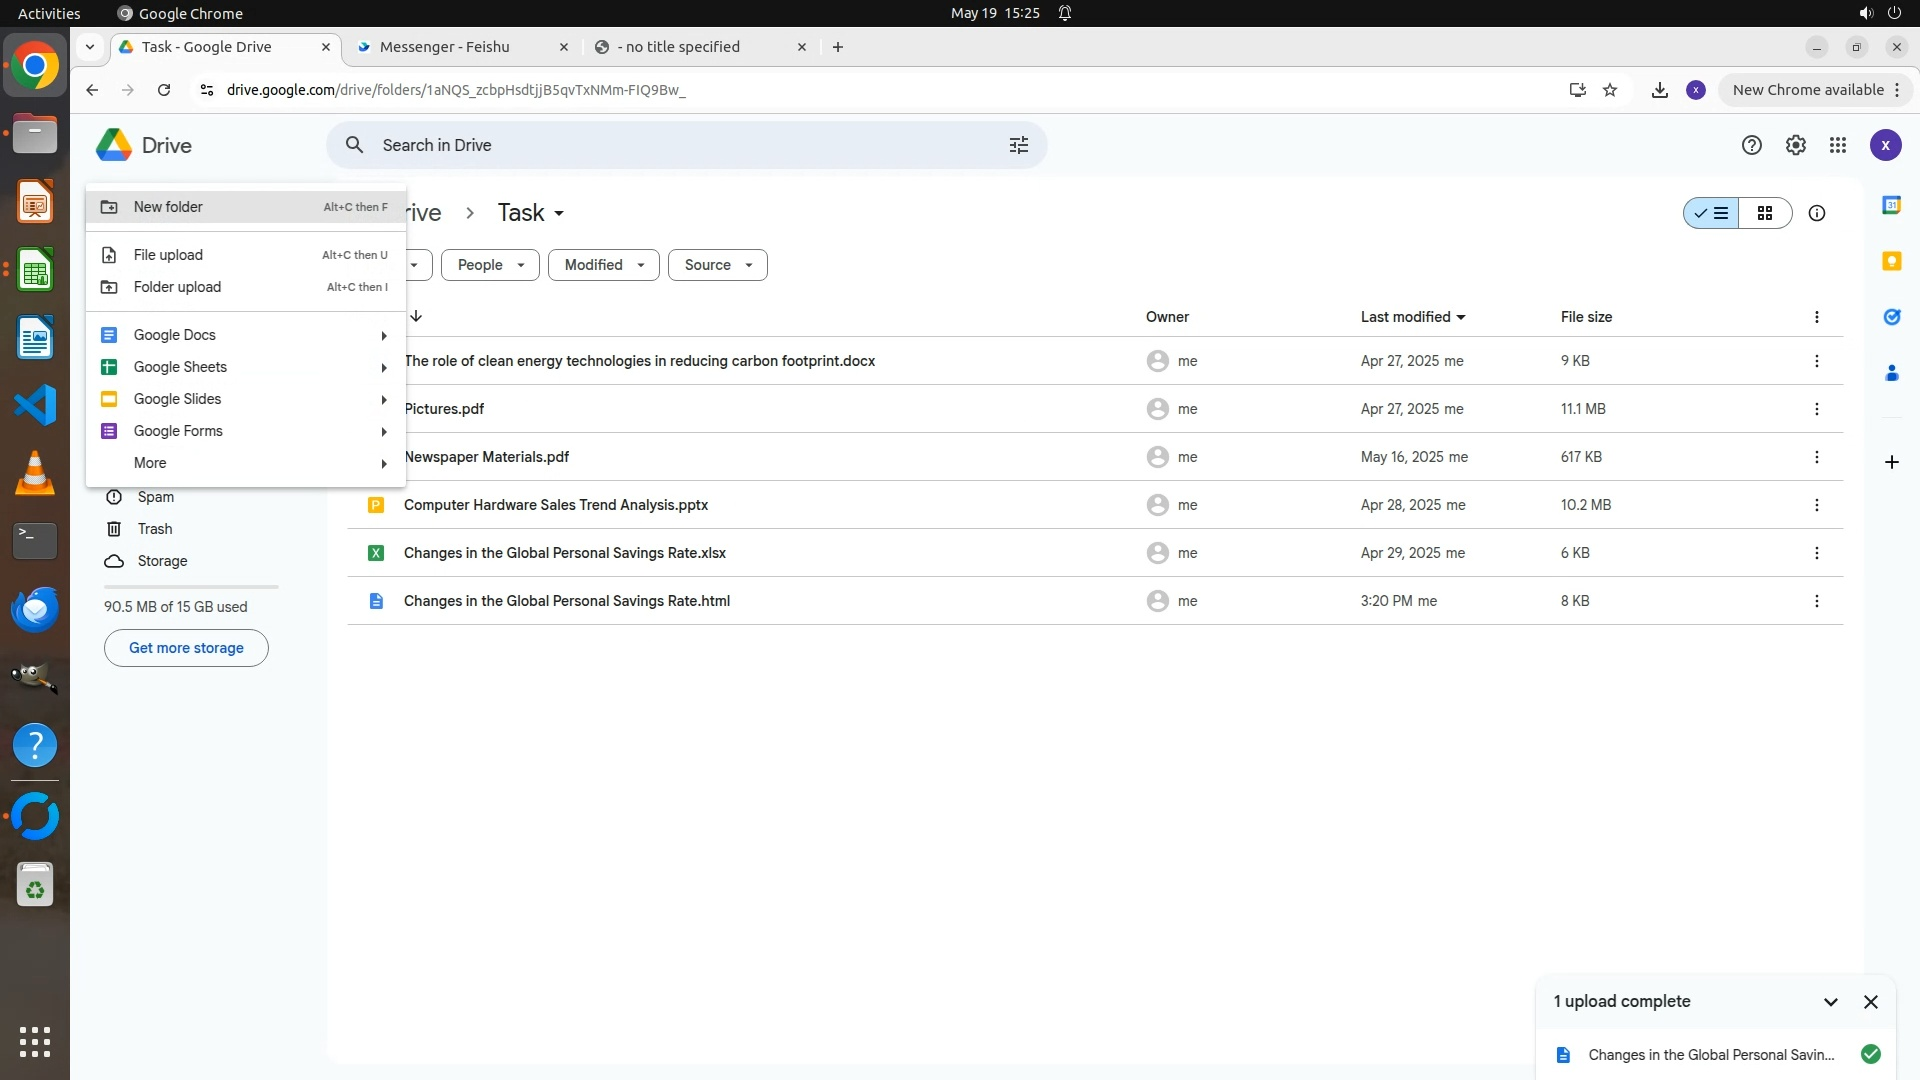Click the Support help icon
Viewport: 1920px width, 1080px height.
1751,145
